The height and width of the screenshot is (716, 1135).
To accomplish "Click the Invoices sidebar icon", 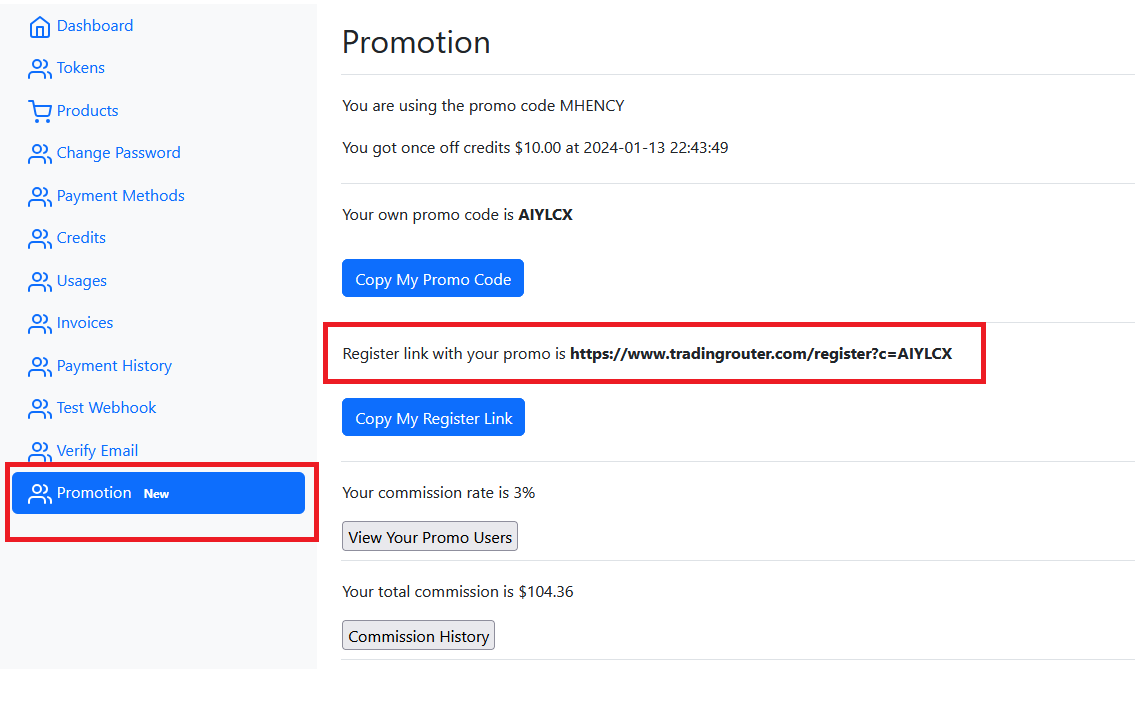I will (x=40, y=324).
